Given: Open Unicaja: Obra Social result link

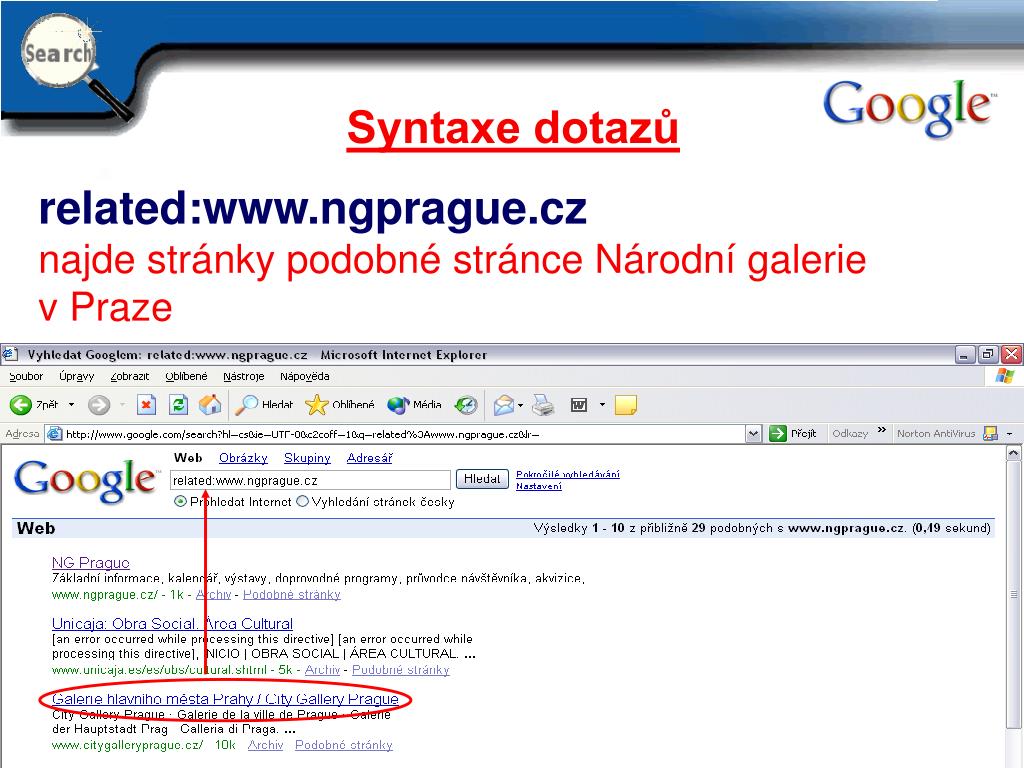Looking at the screenshot, I should (x=172, y=623).
